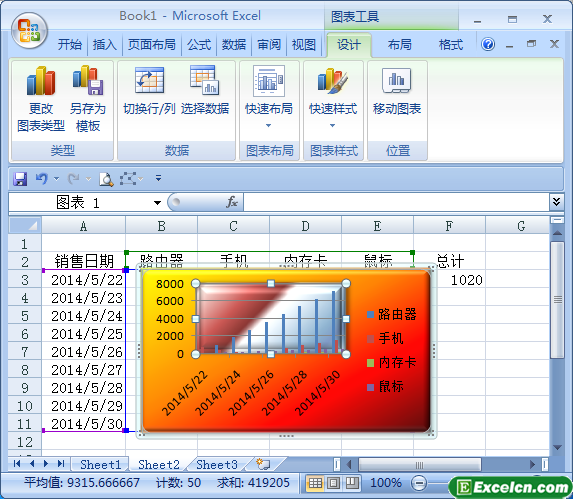This screenshot has width=573, height=499.
Task: Click the tallest blue bar in chart
Action: click(333, 322)
